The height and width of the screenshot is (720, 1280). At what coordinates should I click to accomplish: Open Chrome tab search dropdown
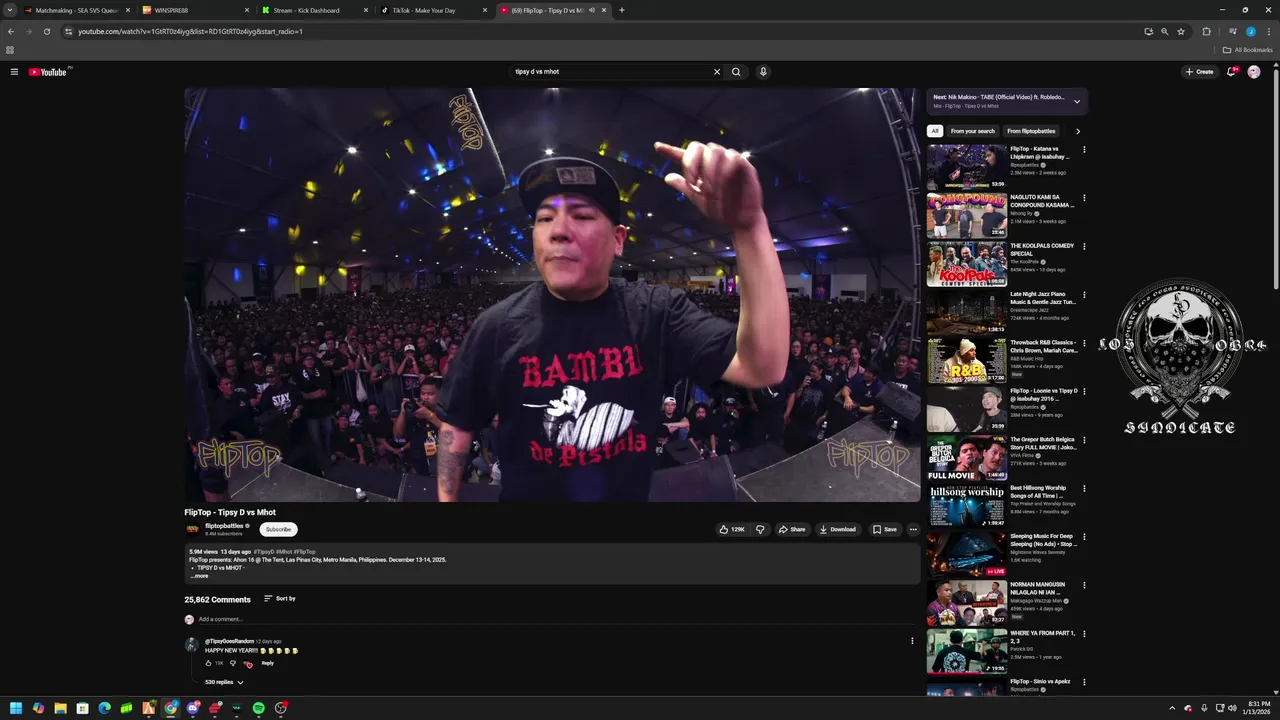pyautogui.click(x=10, y=10)
